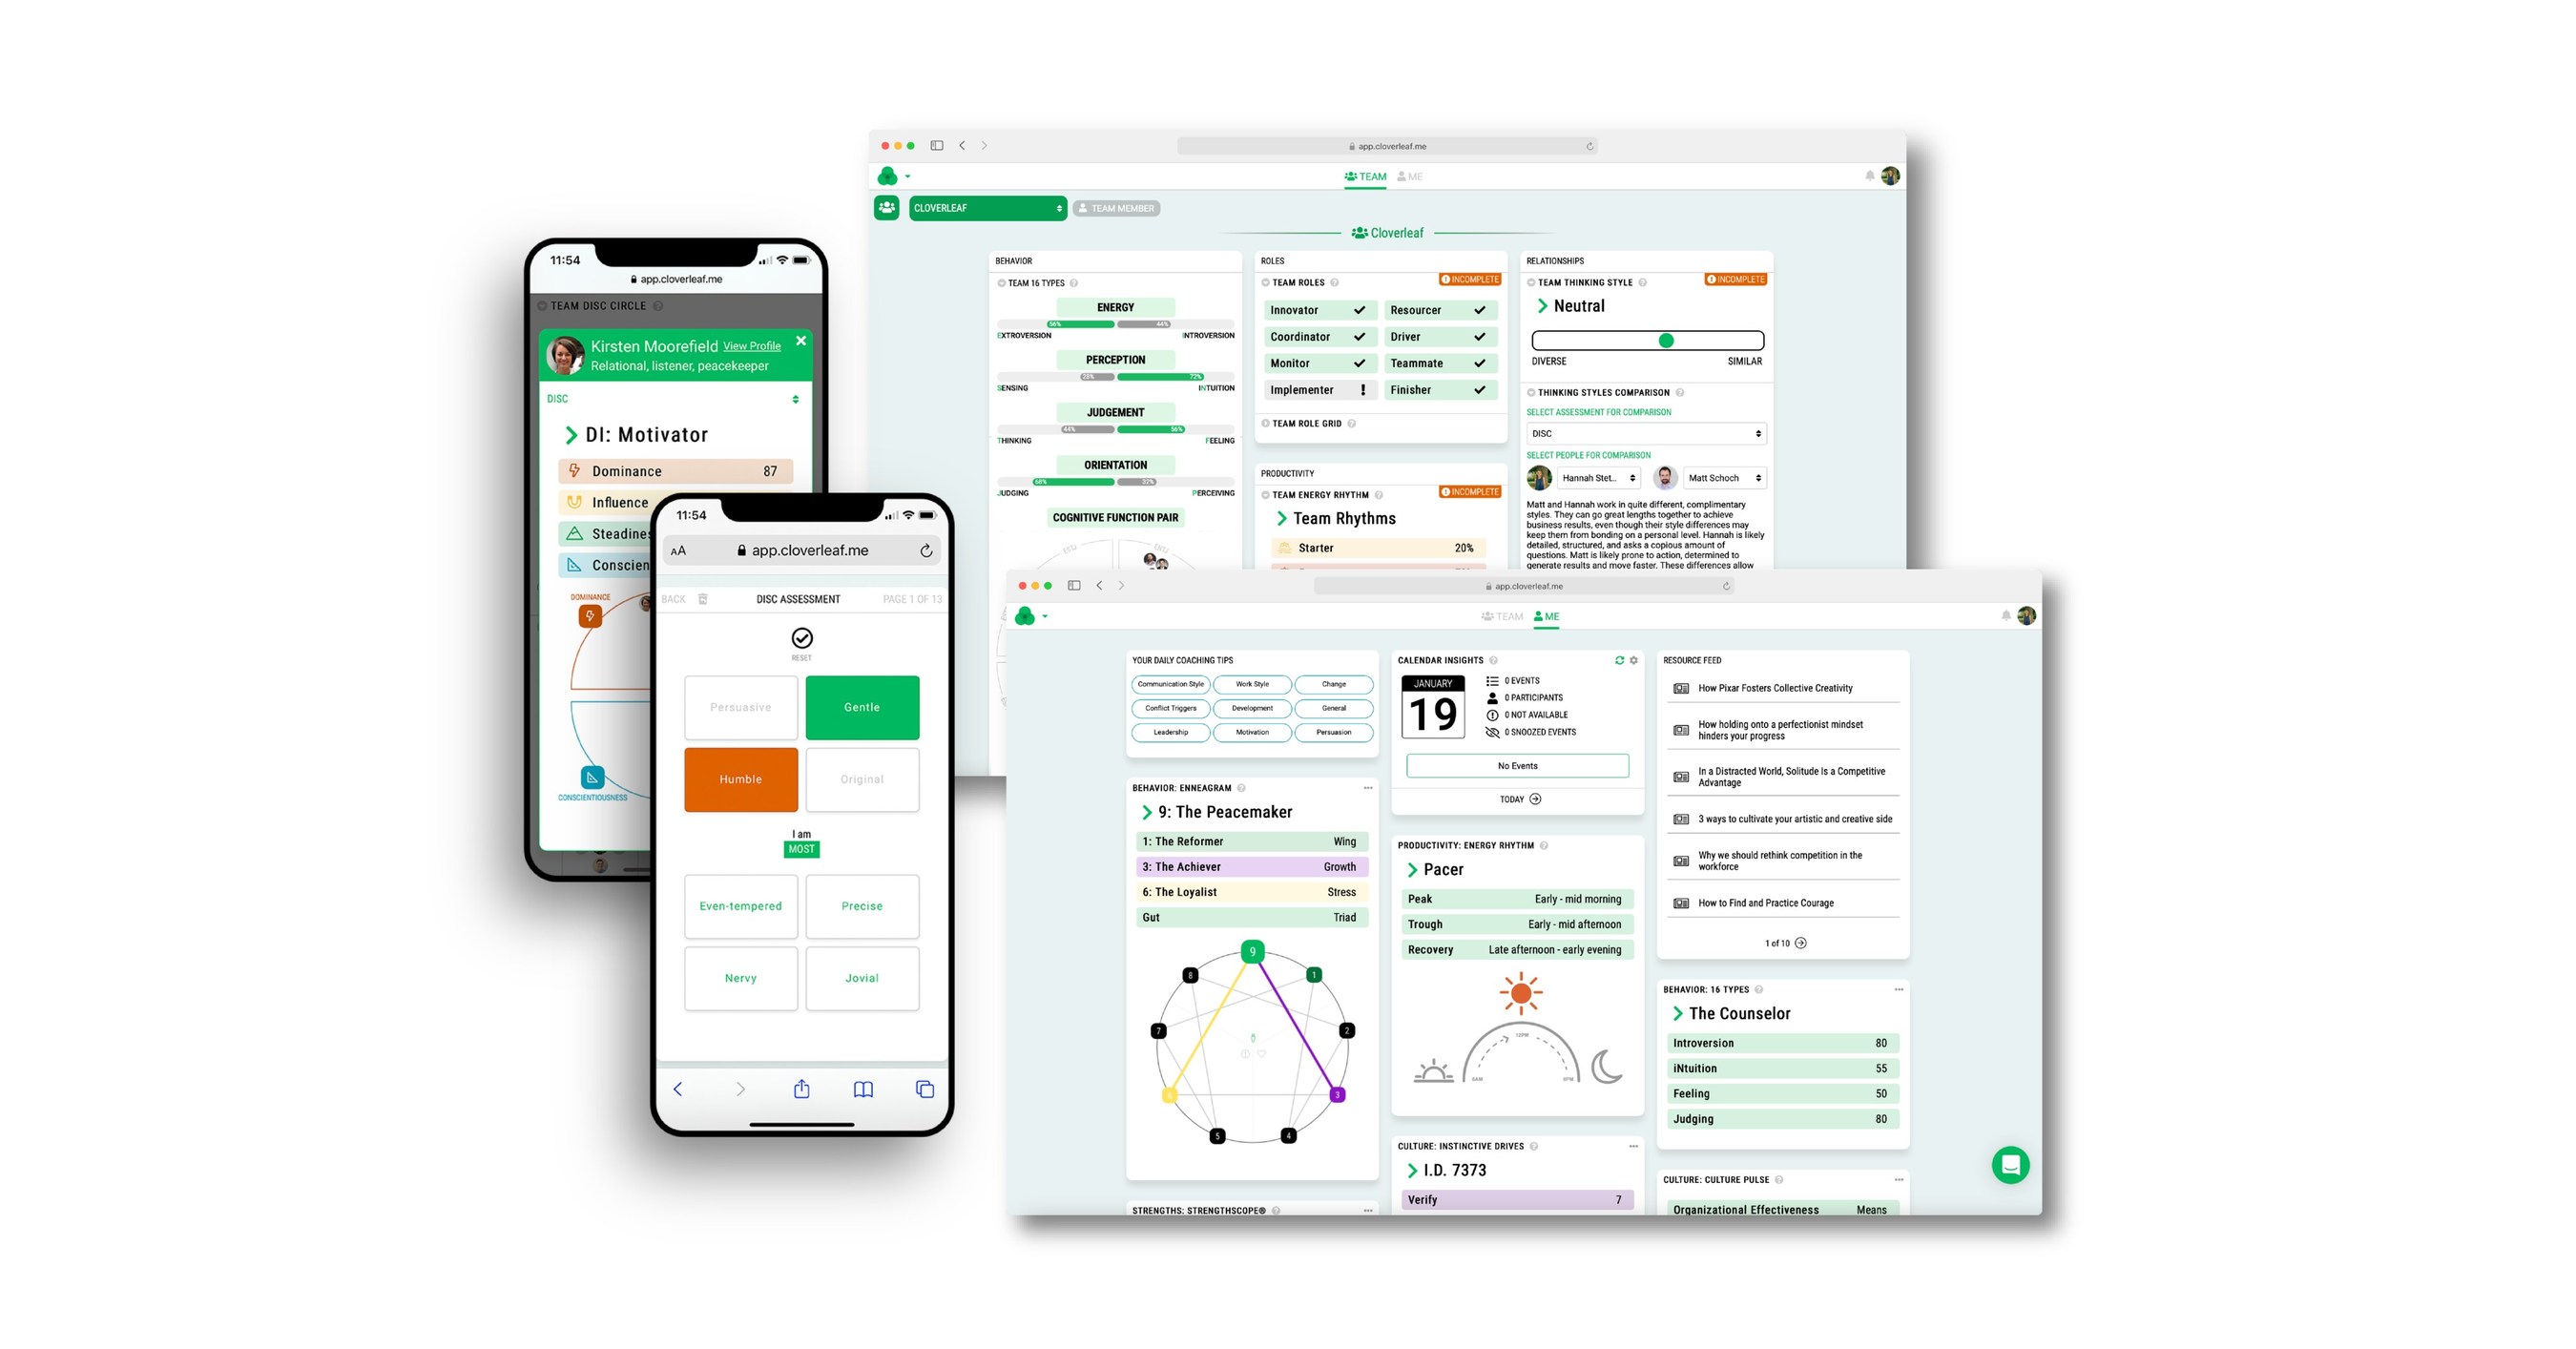Viewport: 2576px width, 1349px height.
Task: Enable the Finisher role checkmark
Action: click(1477, 393)
